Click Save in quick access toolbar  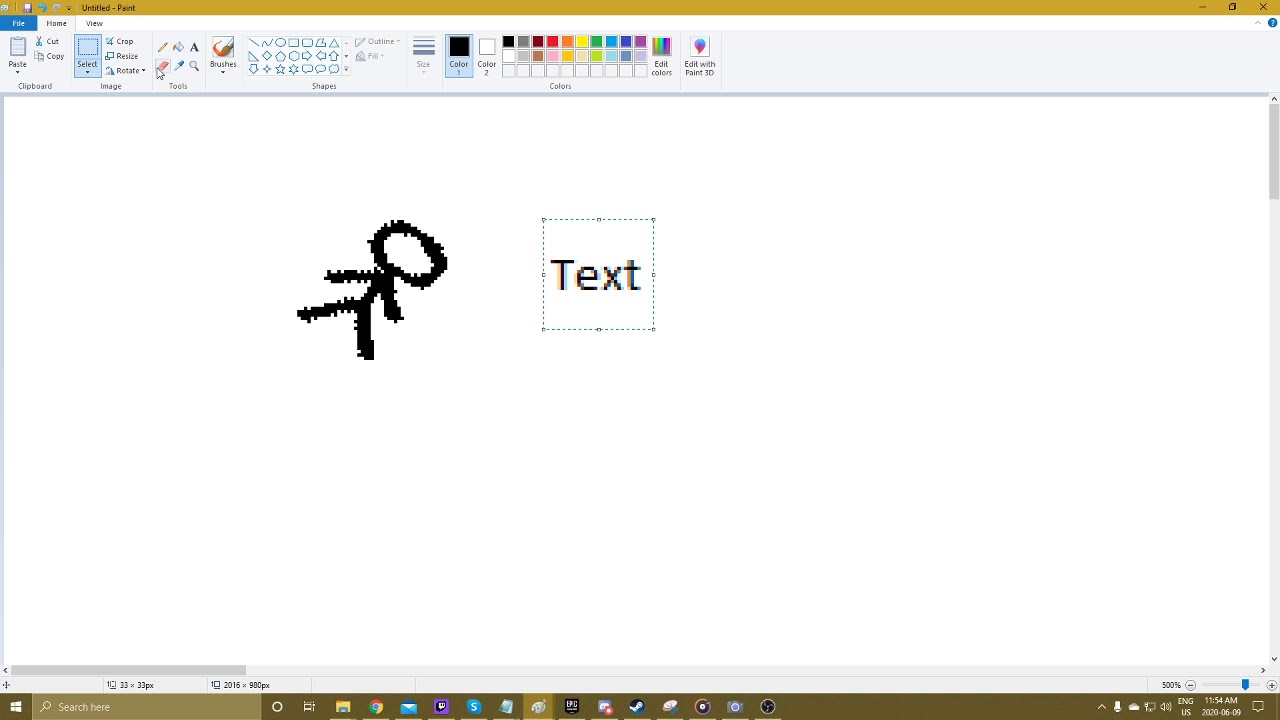(x=27, y=8)
